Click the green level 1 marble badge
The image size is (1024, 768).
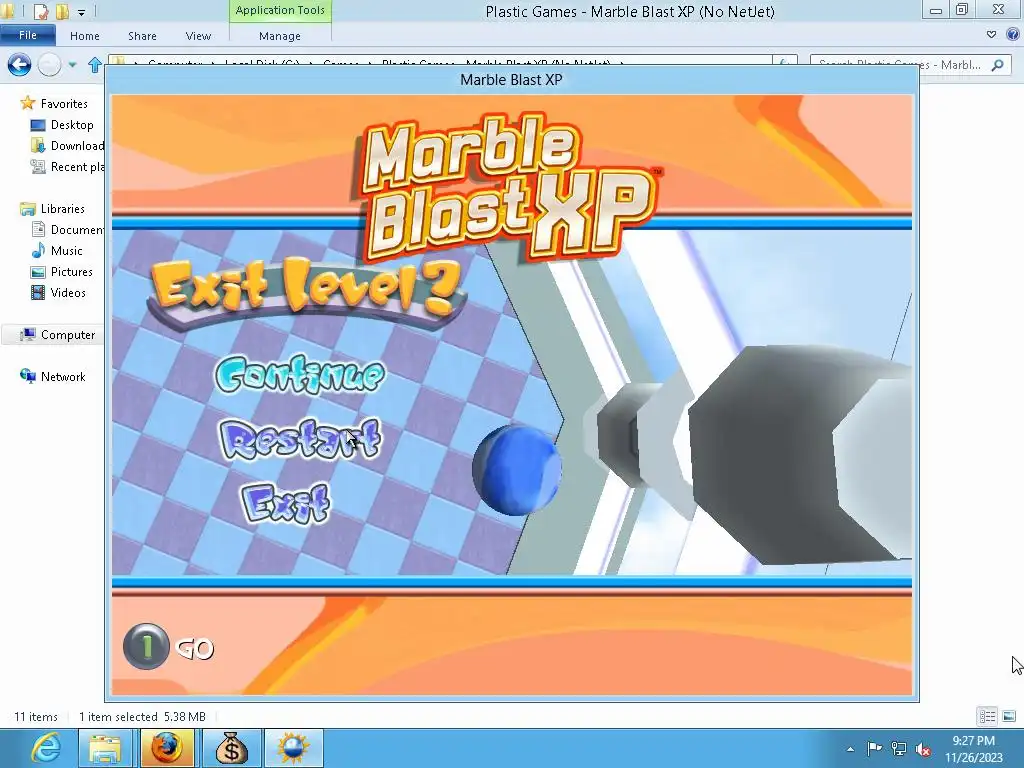click(146, 647)
